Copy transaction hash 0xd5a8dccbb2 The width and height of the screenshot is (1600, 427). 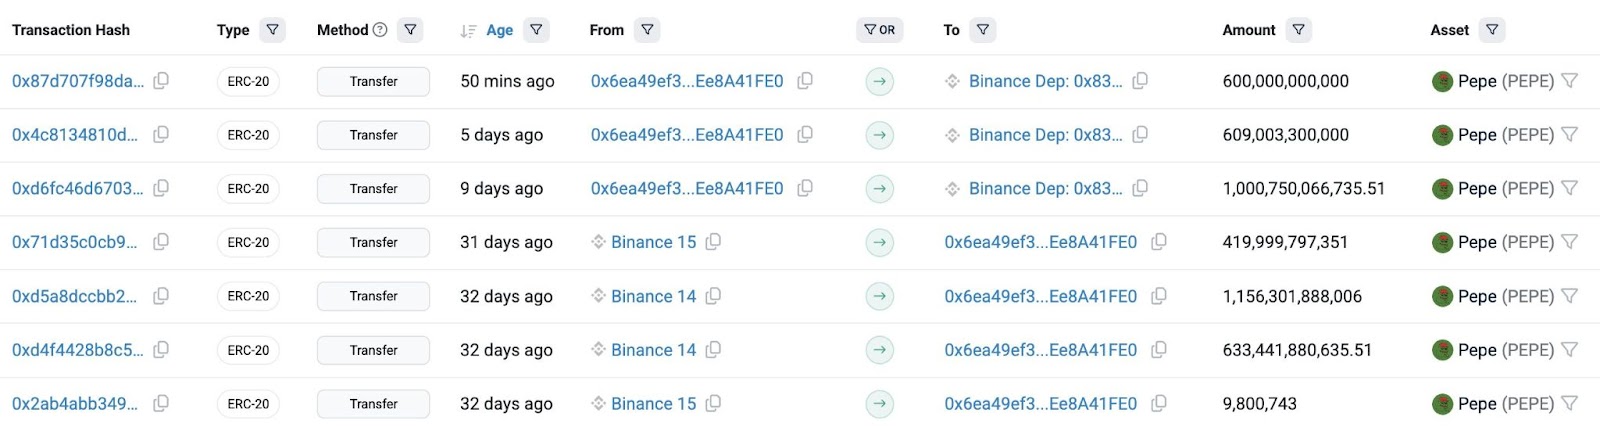pyautogui.click(x=161, y=296)
